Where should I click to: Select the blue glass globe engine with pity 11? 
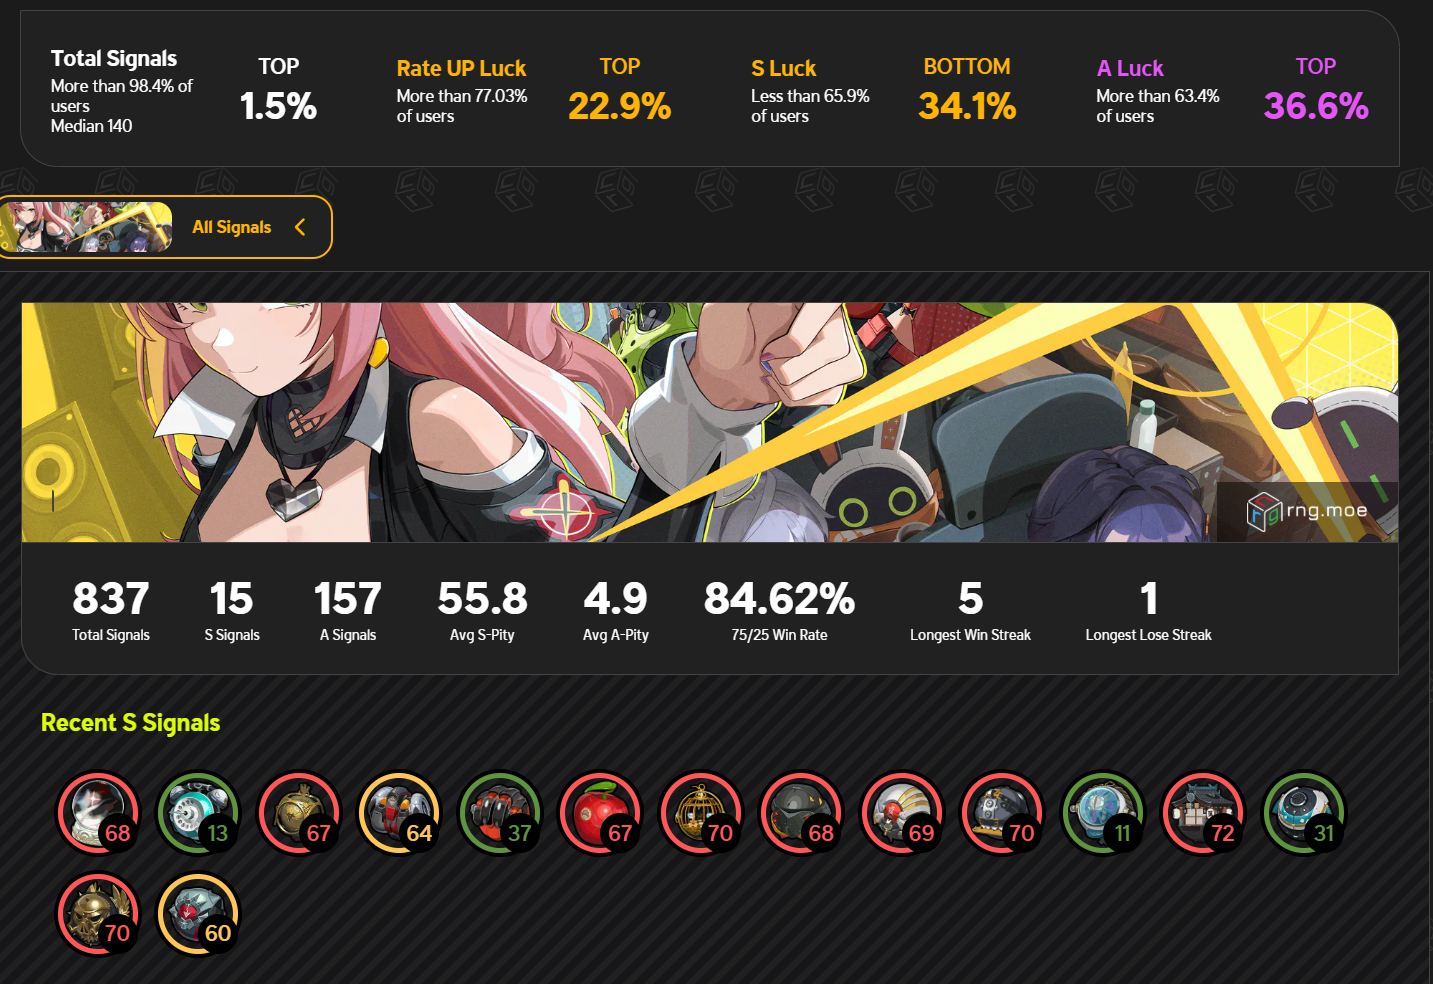pos(1103,813)
